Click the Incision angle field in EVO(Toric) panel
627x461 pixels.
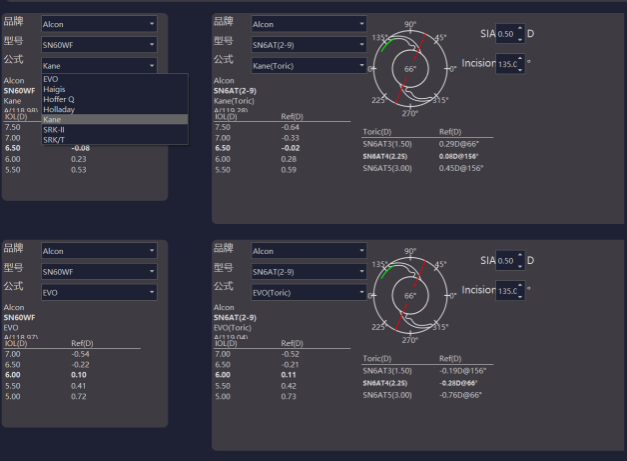(510, 290)
